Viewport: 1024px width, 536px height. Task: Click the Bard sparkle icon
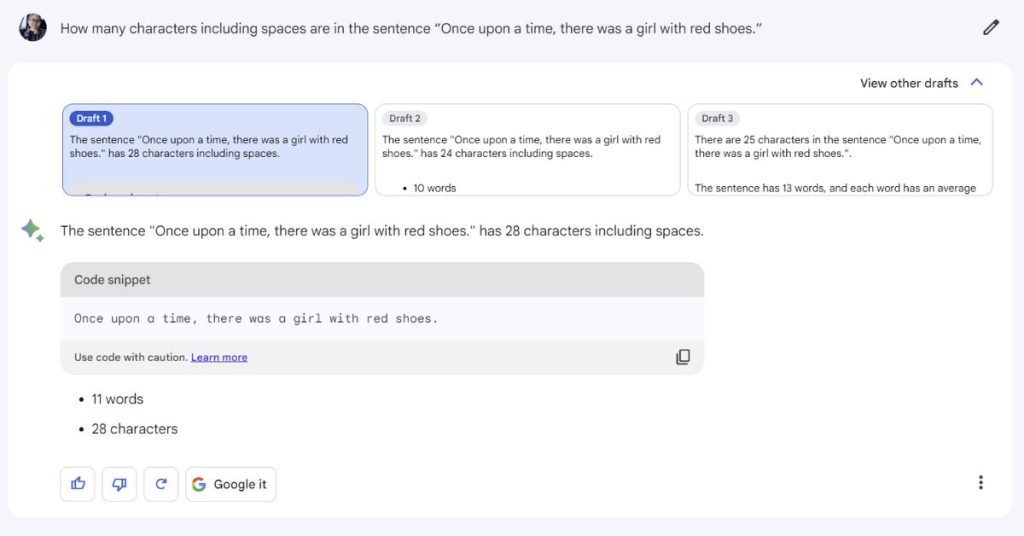click(x=32, y=230)
